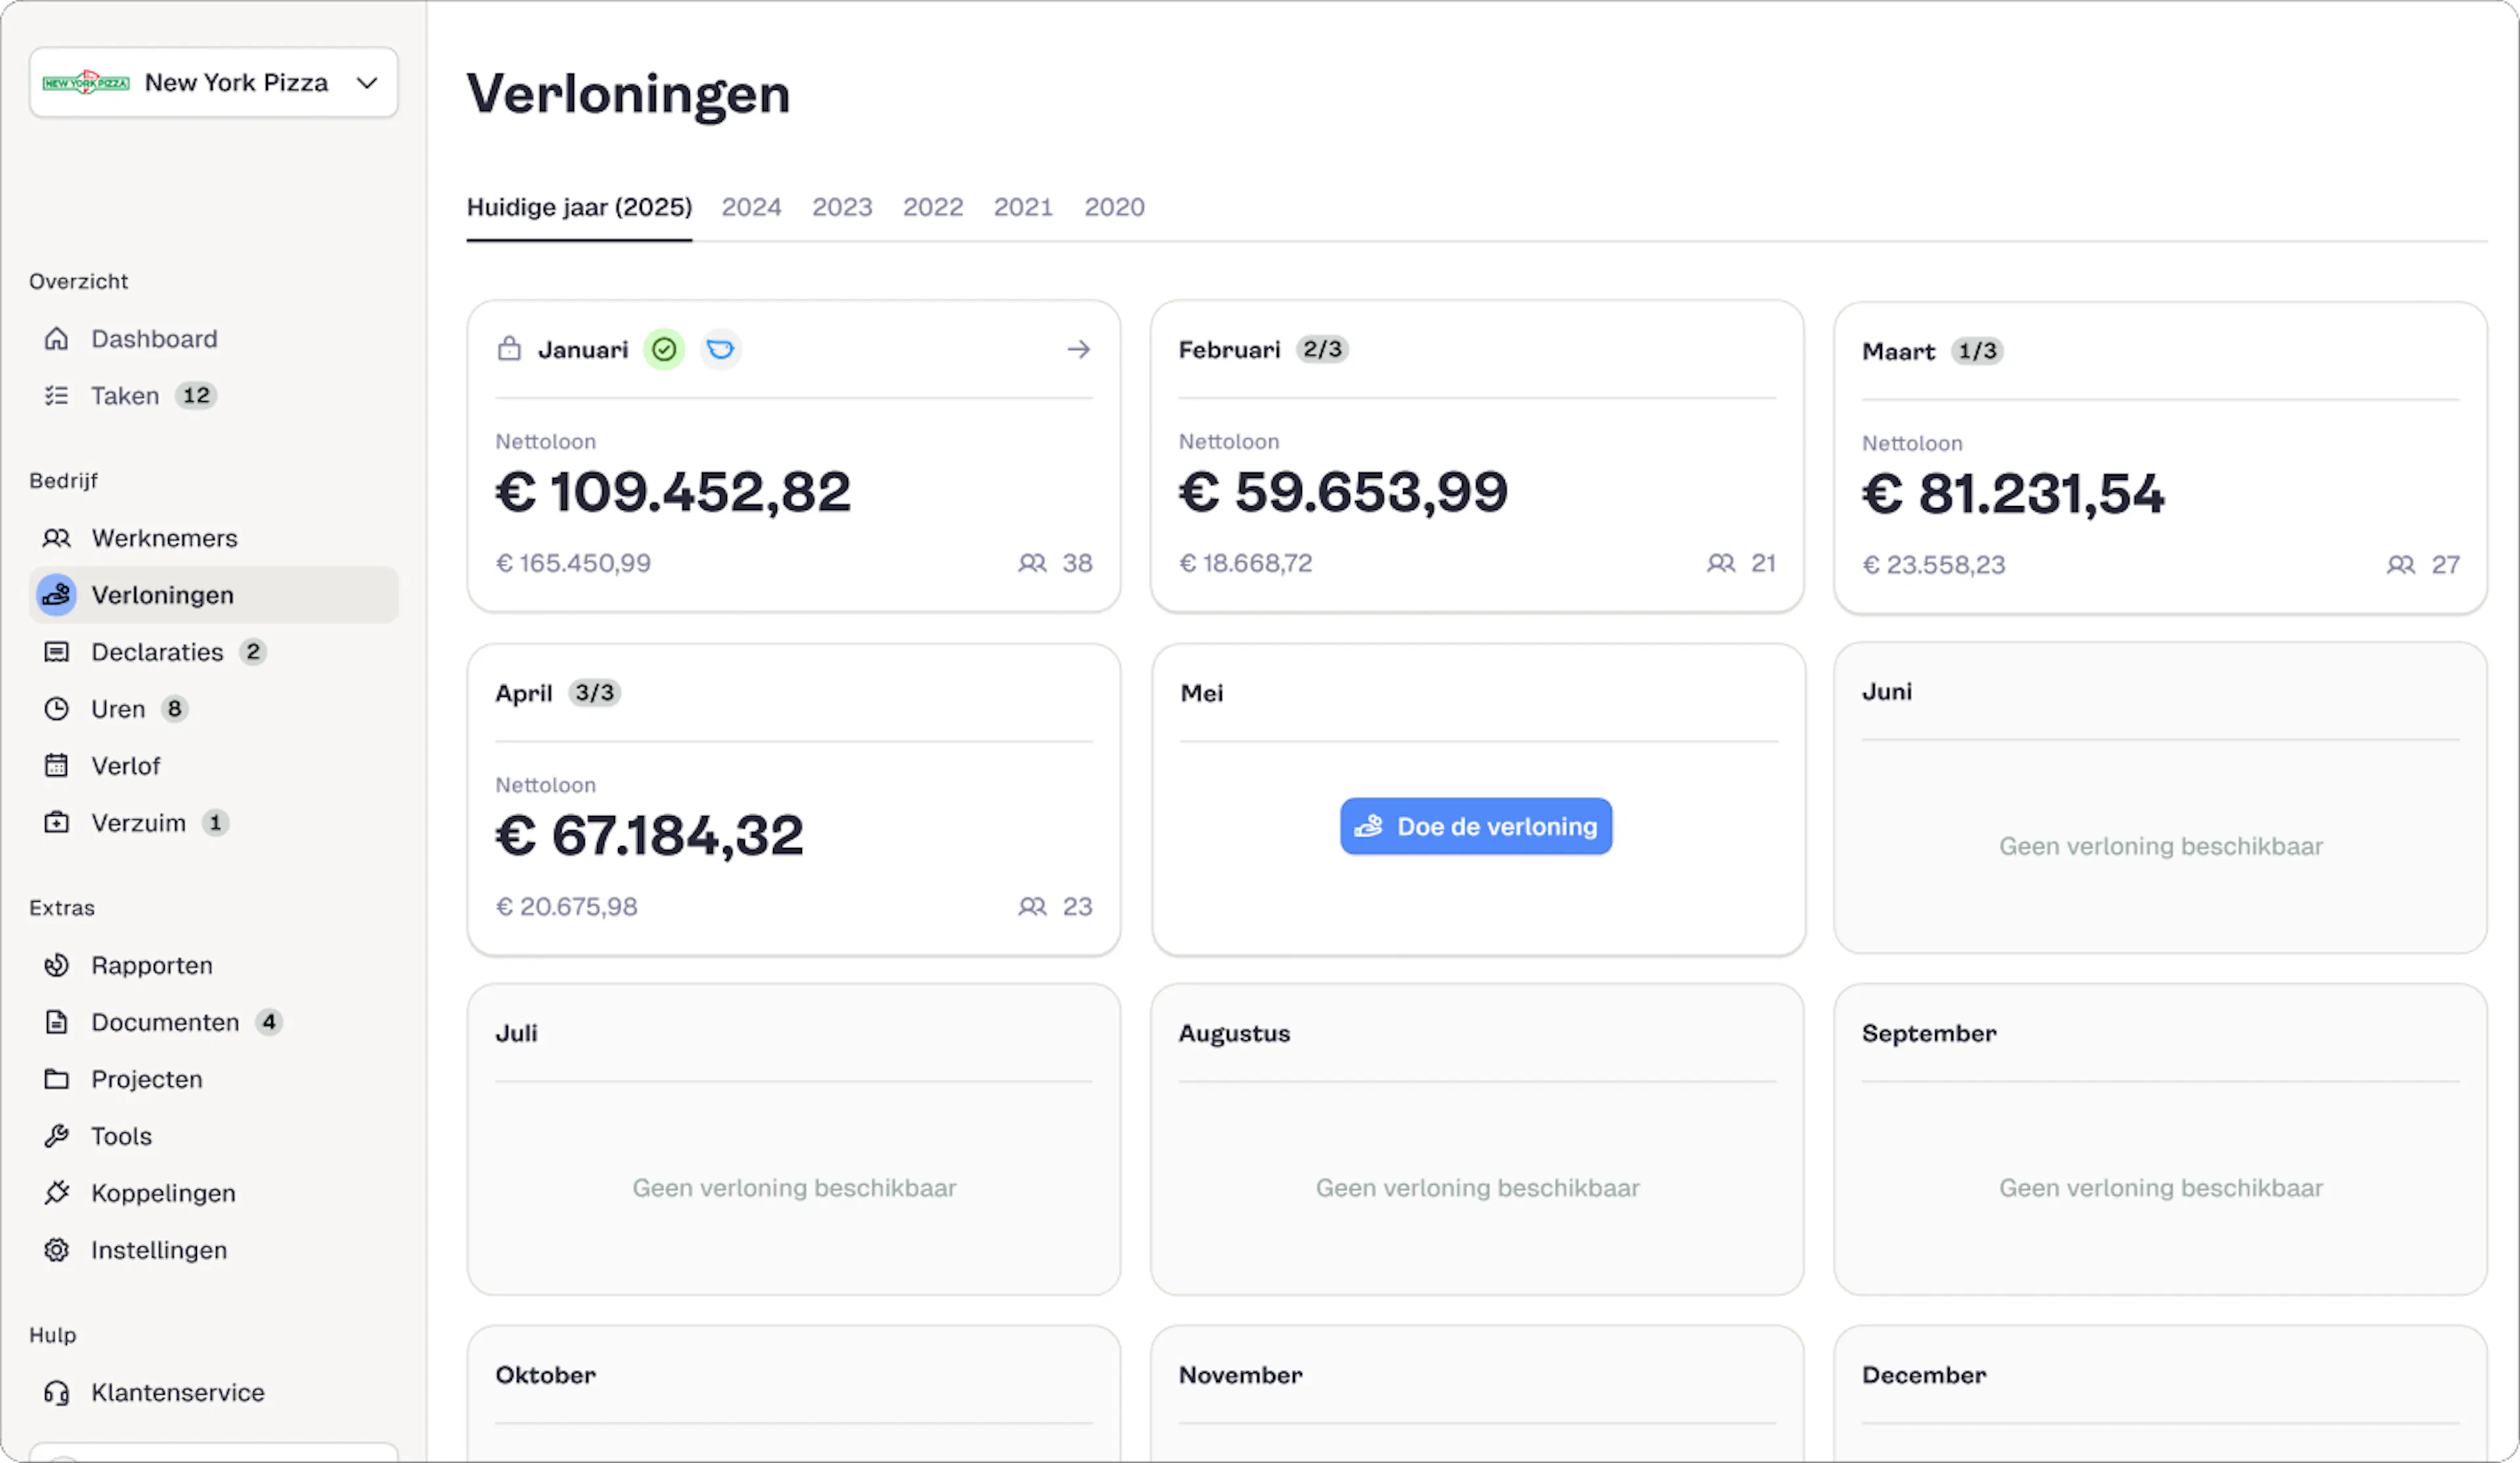Open Januari details with the arrow
This screenshot has width=2520, height=1463.
point(1078,350)
